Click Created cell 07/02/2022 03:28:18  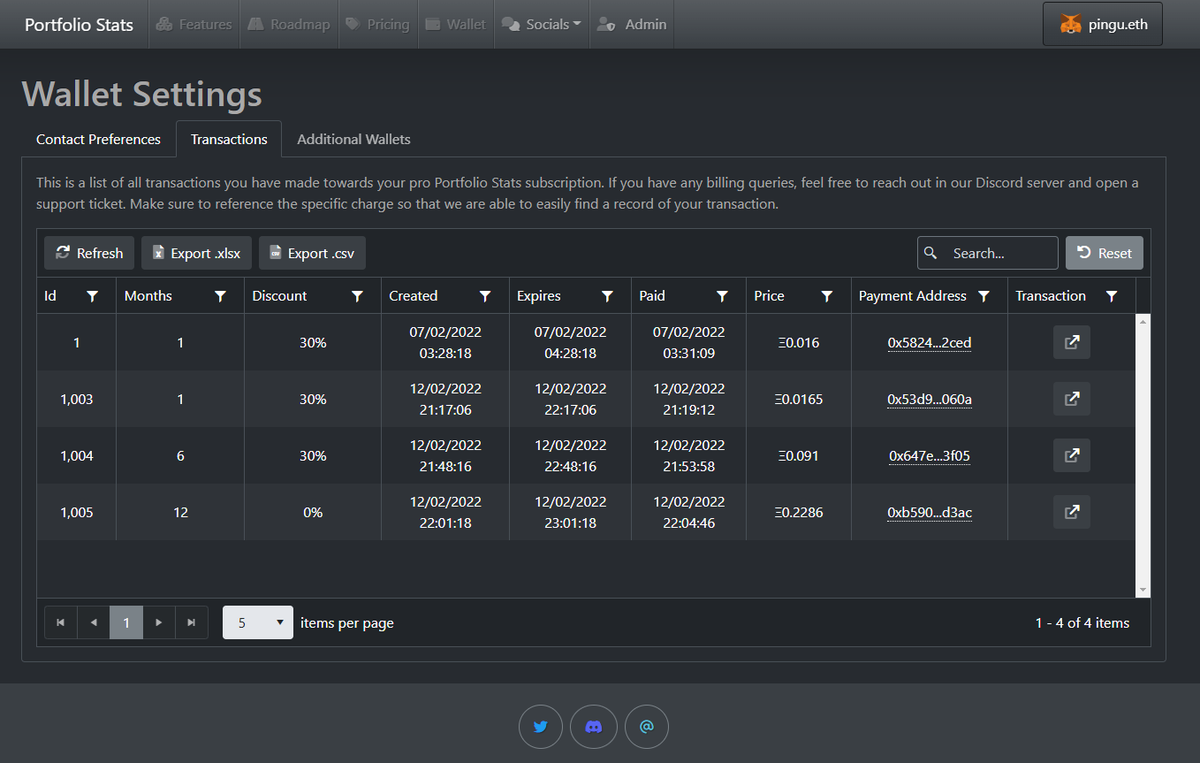[x=445, y=342]
